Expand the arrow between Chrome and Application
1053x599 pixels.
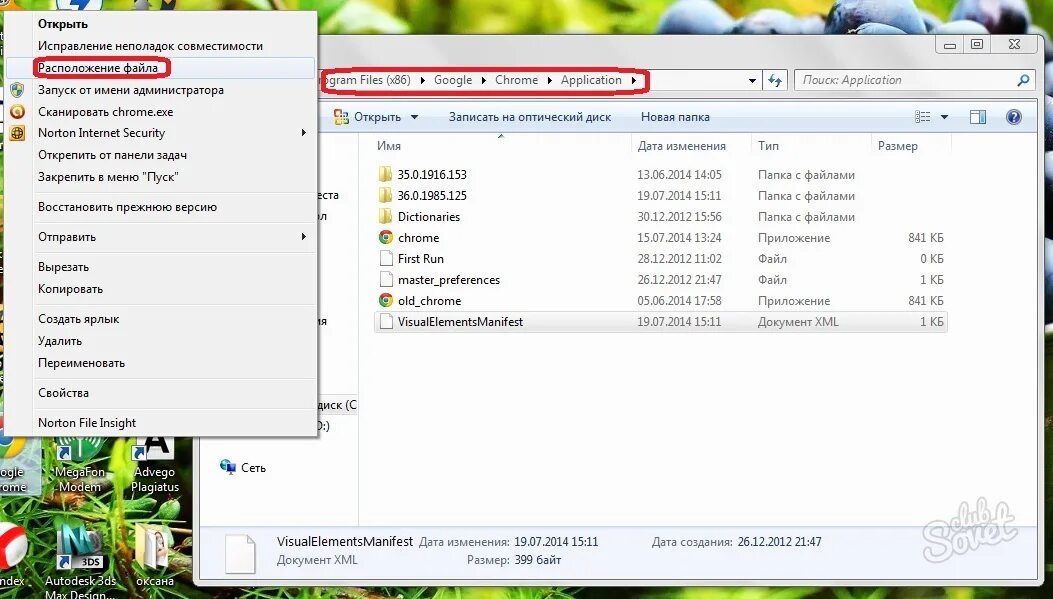(549, 80)
